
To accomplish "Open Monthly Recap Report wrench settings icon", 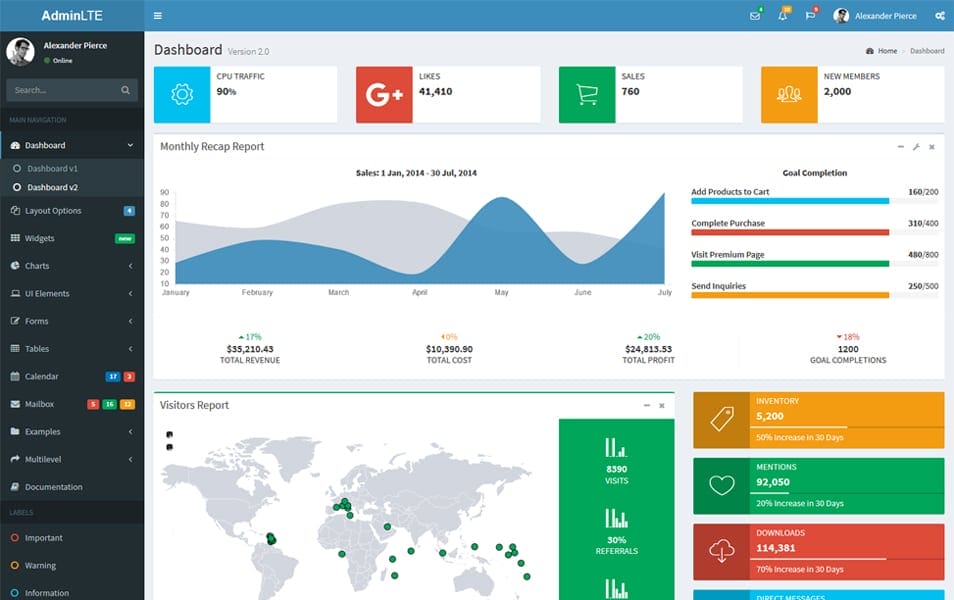I will point(916,145).
